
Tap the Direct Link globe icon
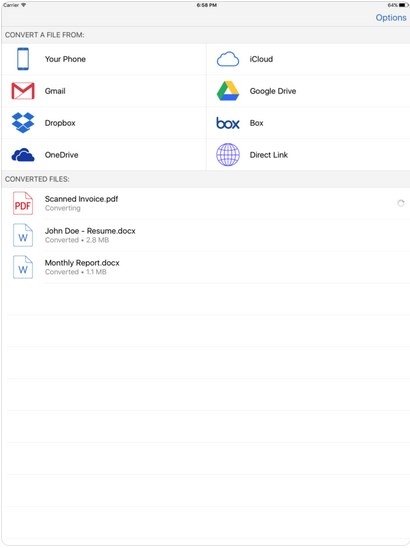(x=228, y=155)
